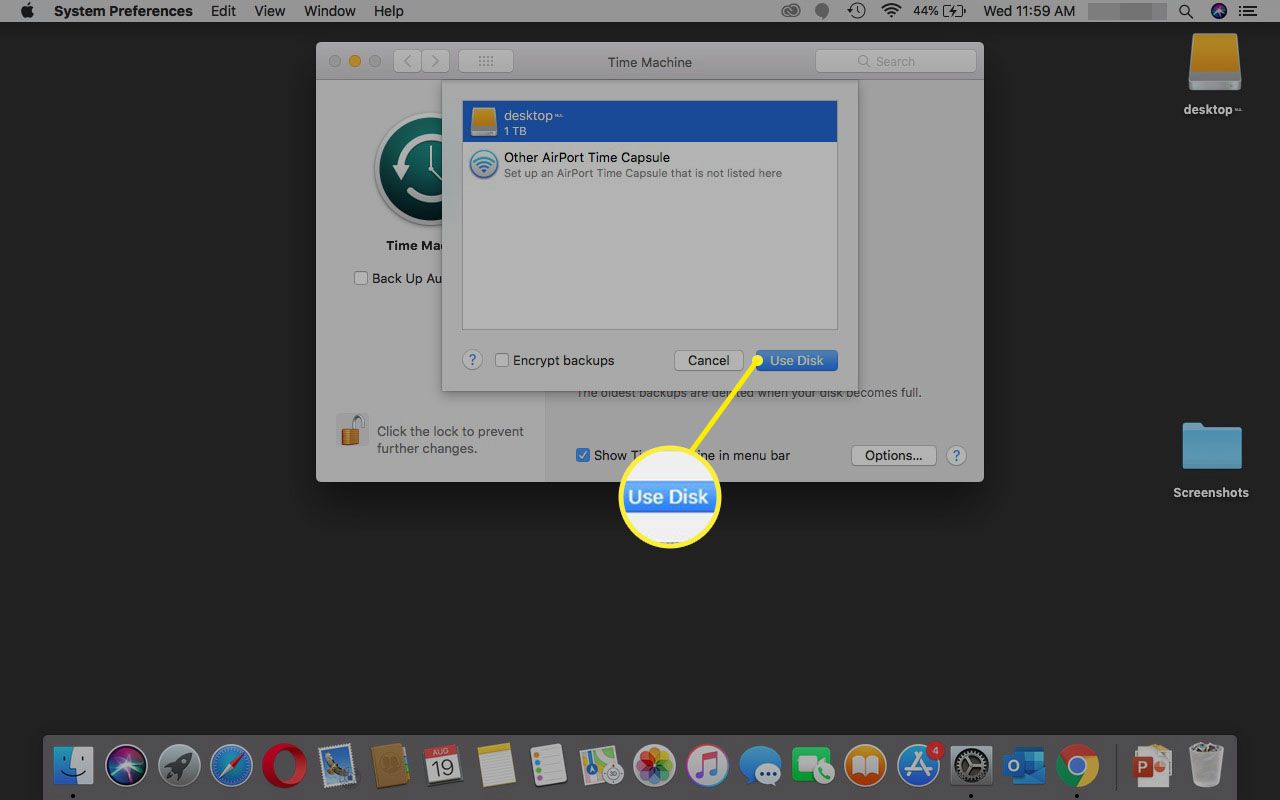
Task: Go back using the toolbar back arrow
Action: [x=406, y=61]
